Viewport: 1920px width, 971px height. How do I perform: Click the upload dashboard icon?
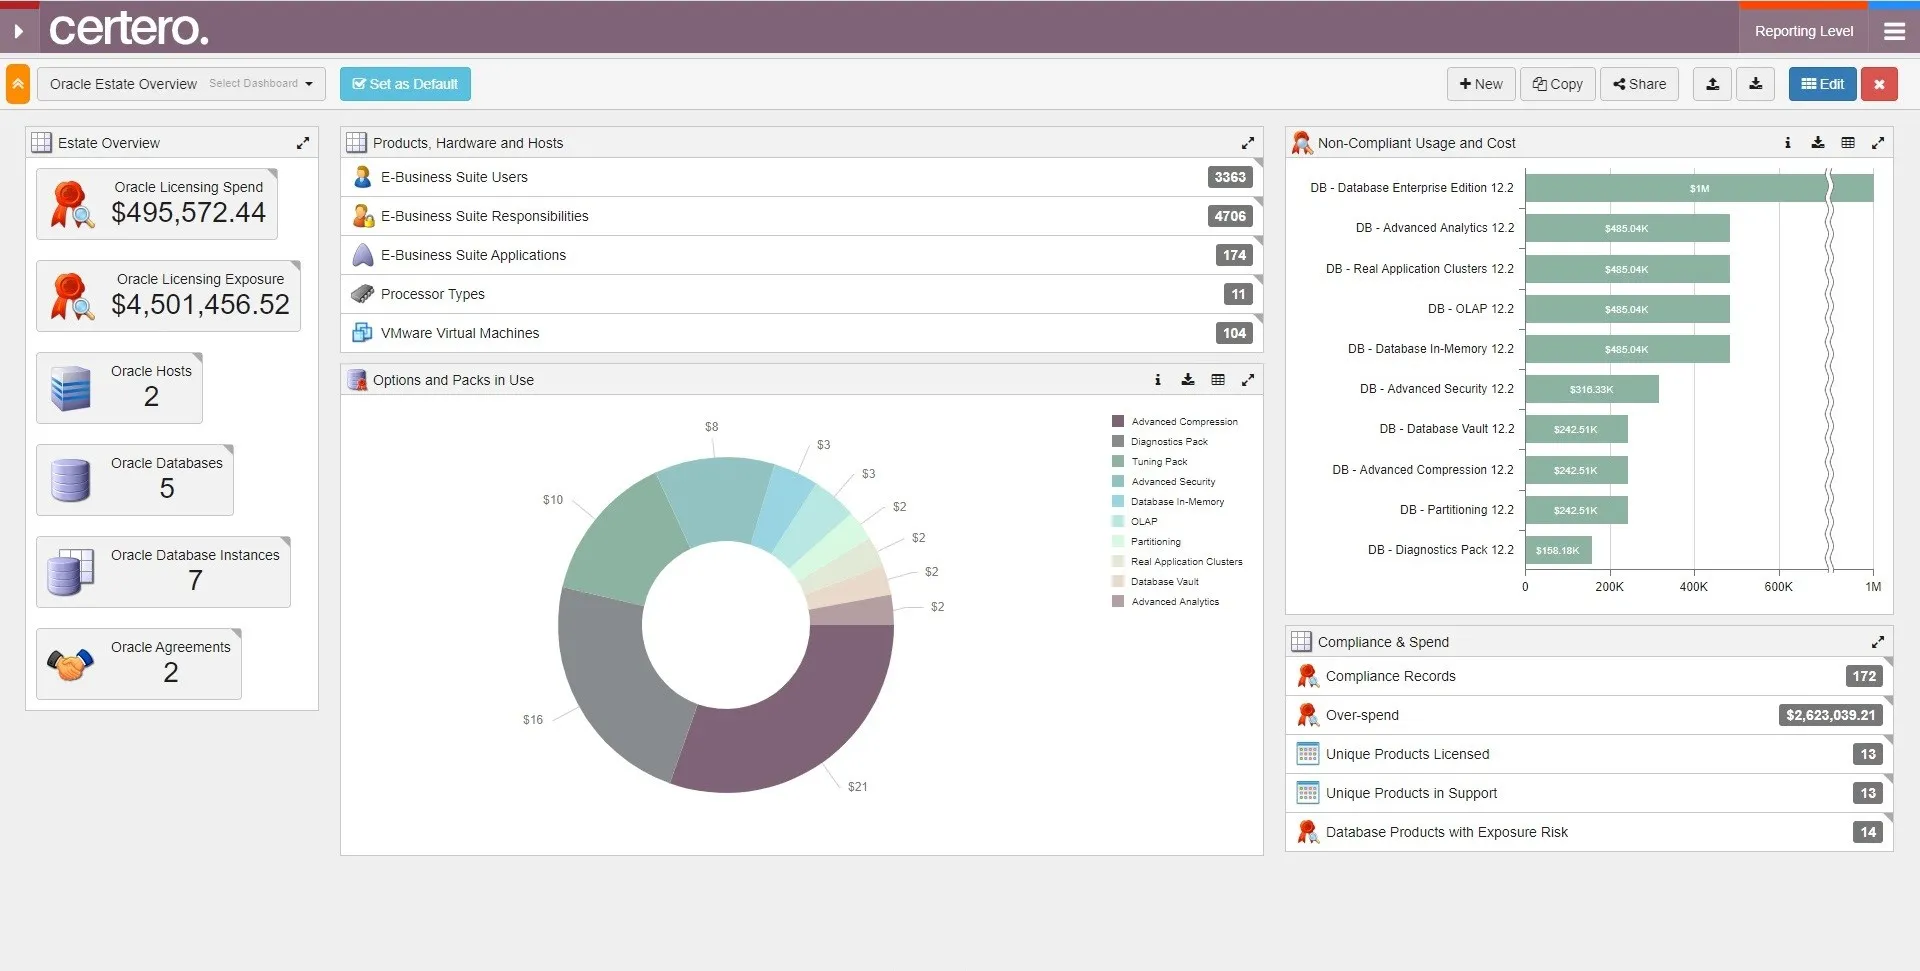(1713, 84)
